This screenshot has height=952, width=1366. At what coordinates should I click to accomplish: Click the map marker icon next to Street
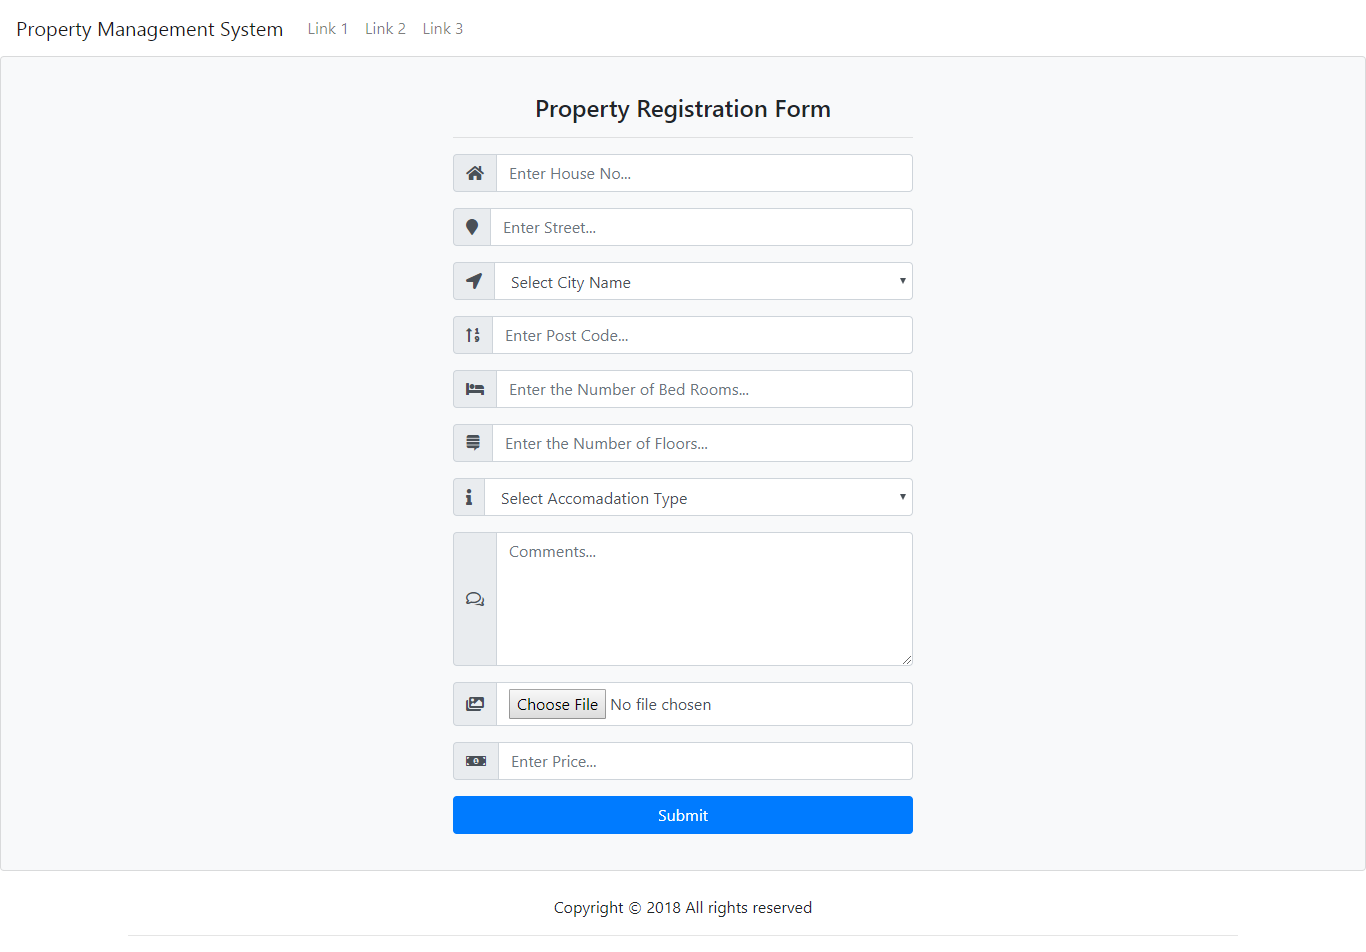pos(472,227)
